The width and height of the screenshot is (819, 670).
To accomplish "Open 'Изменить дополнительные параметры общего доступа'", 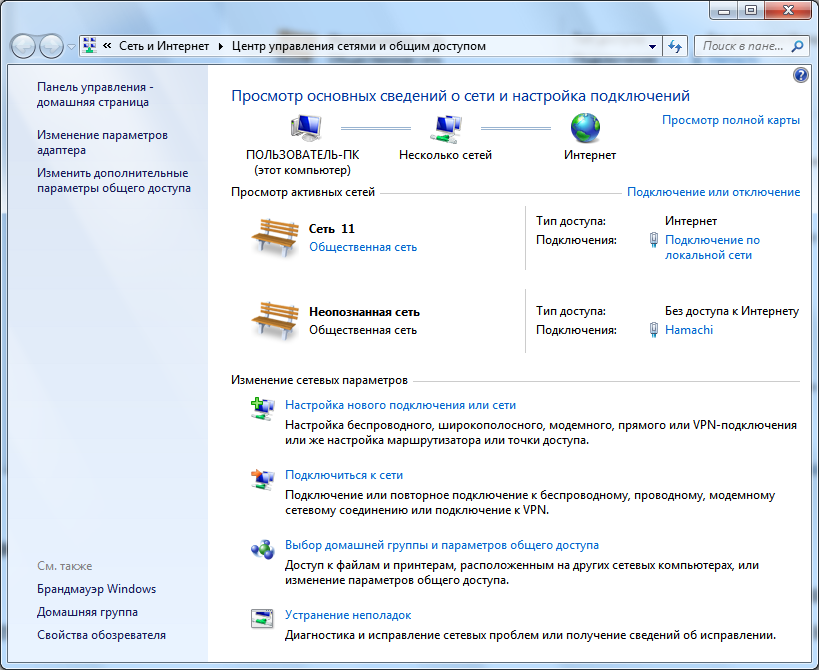I will (113, 180).
